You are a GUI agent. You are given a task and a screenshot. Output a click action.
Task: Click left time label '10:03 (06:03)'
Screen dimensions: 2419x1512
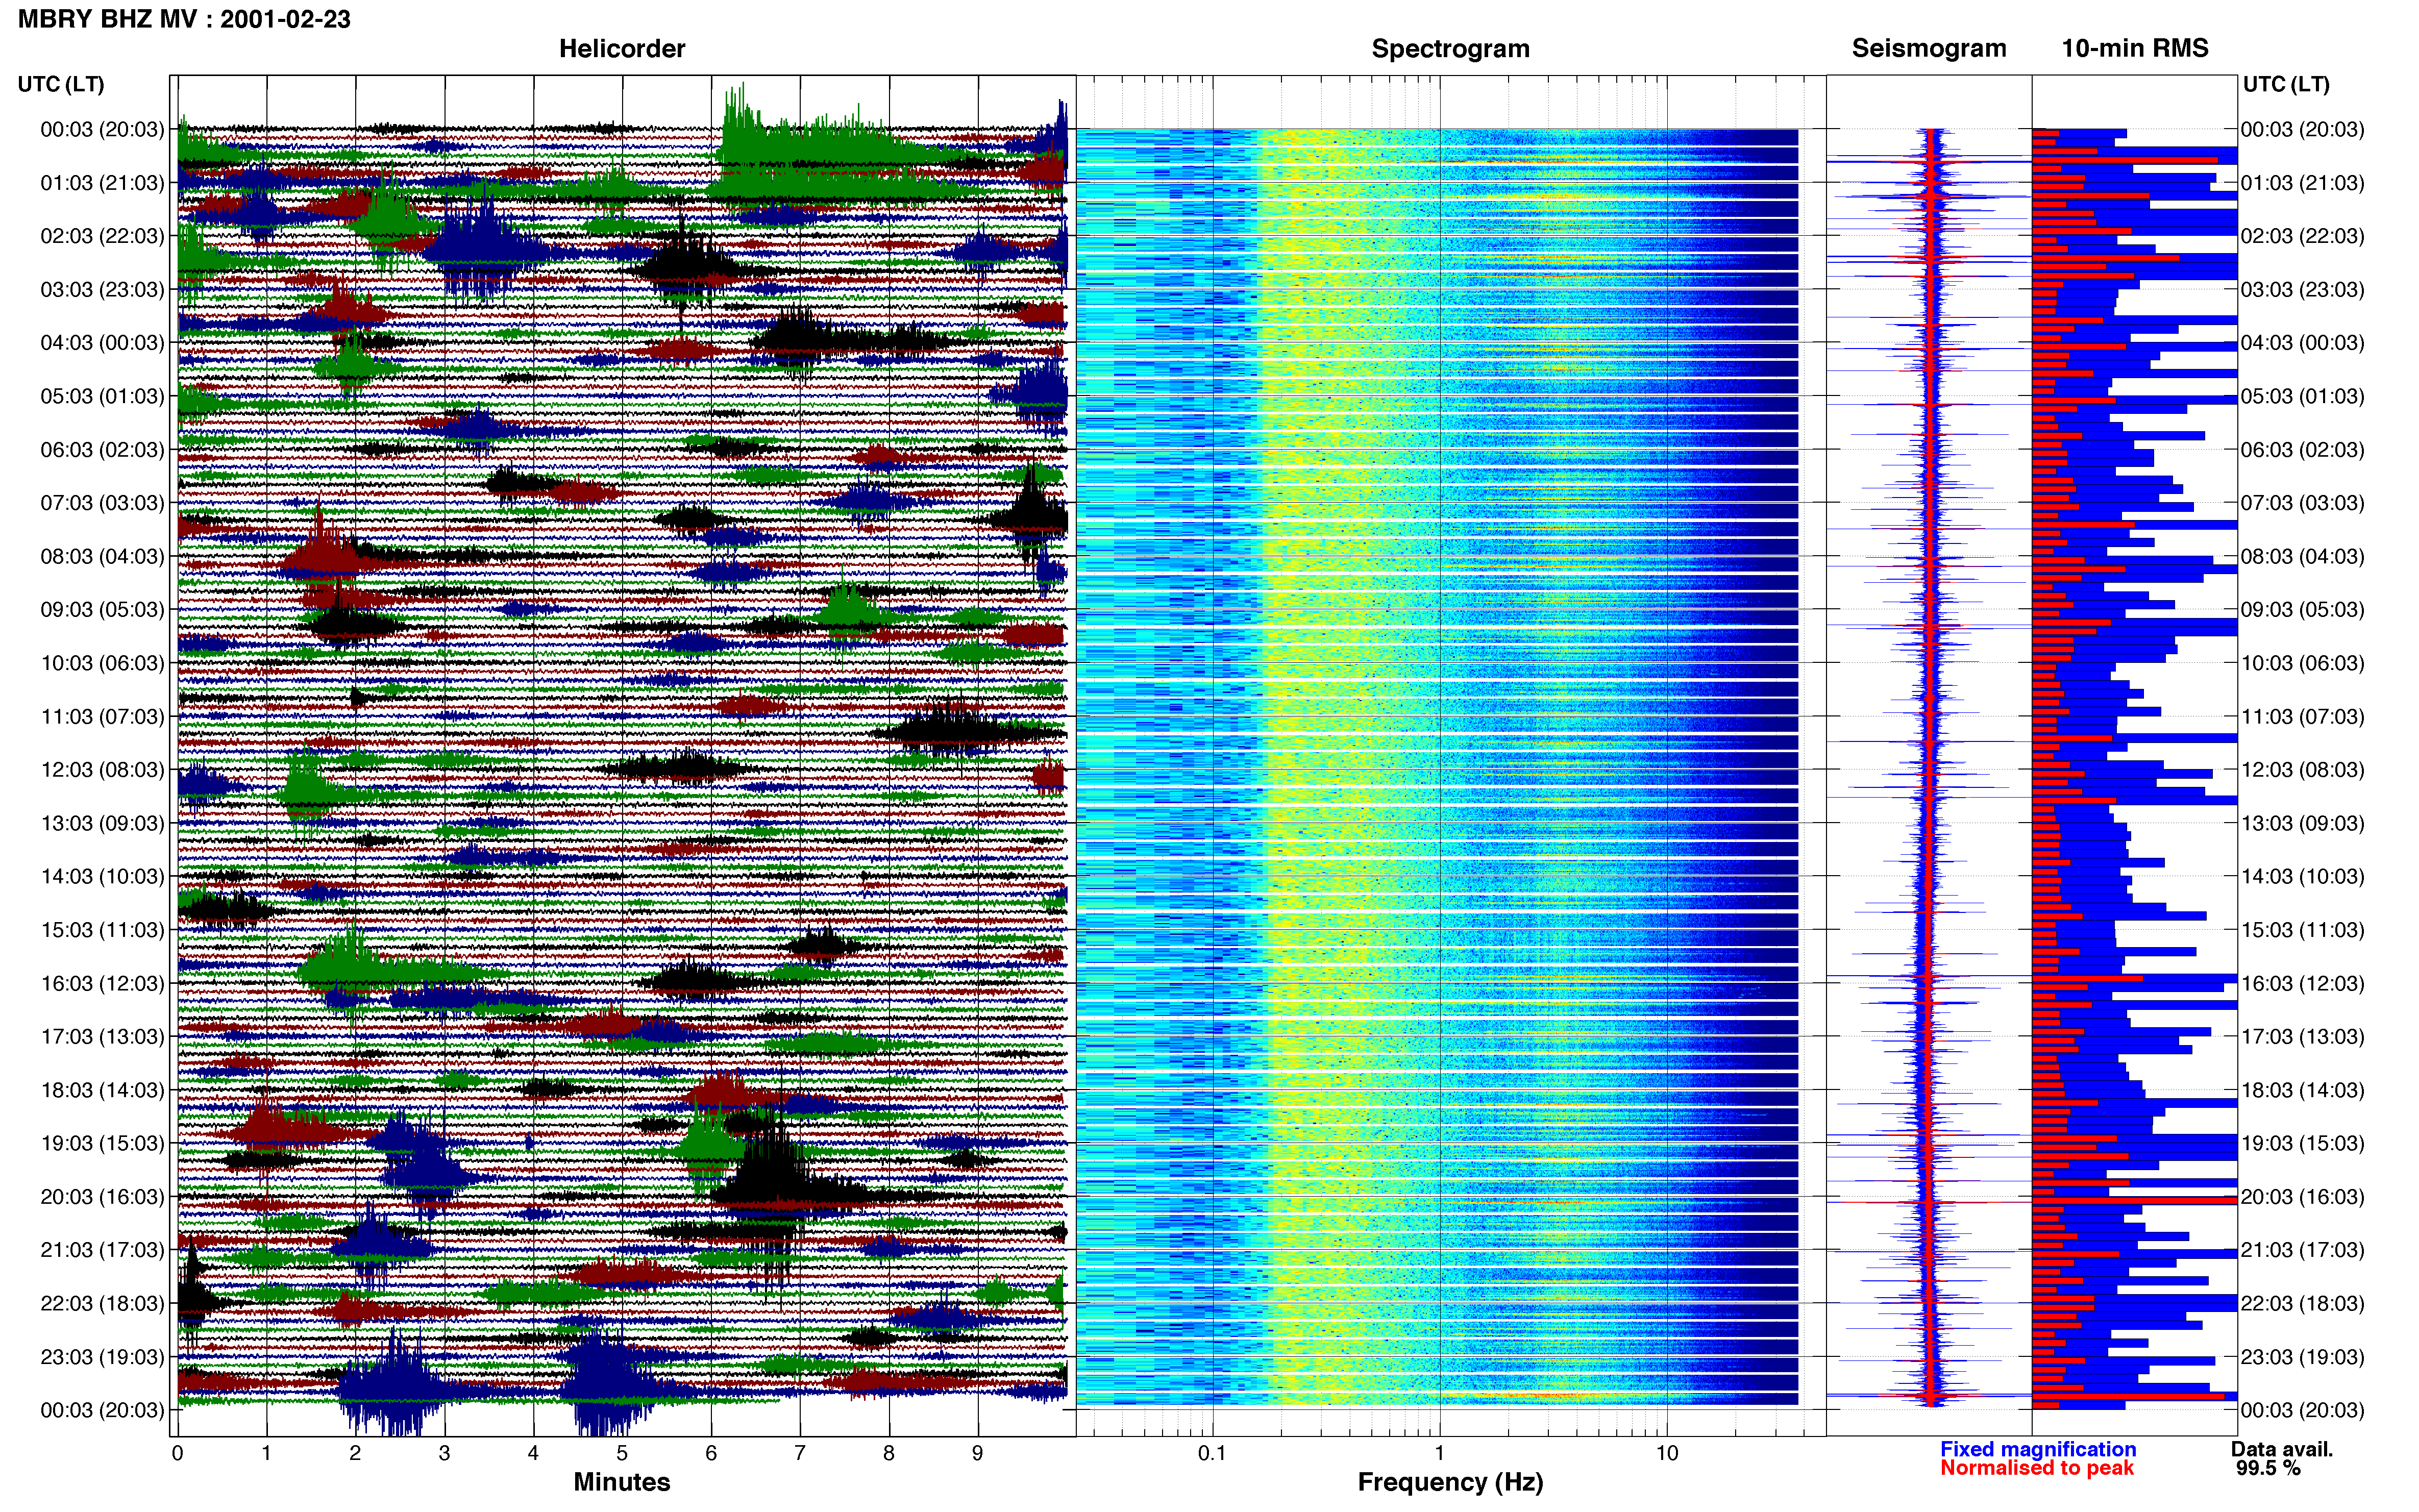(102, 663)
